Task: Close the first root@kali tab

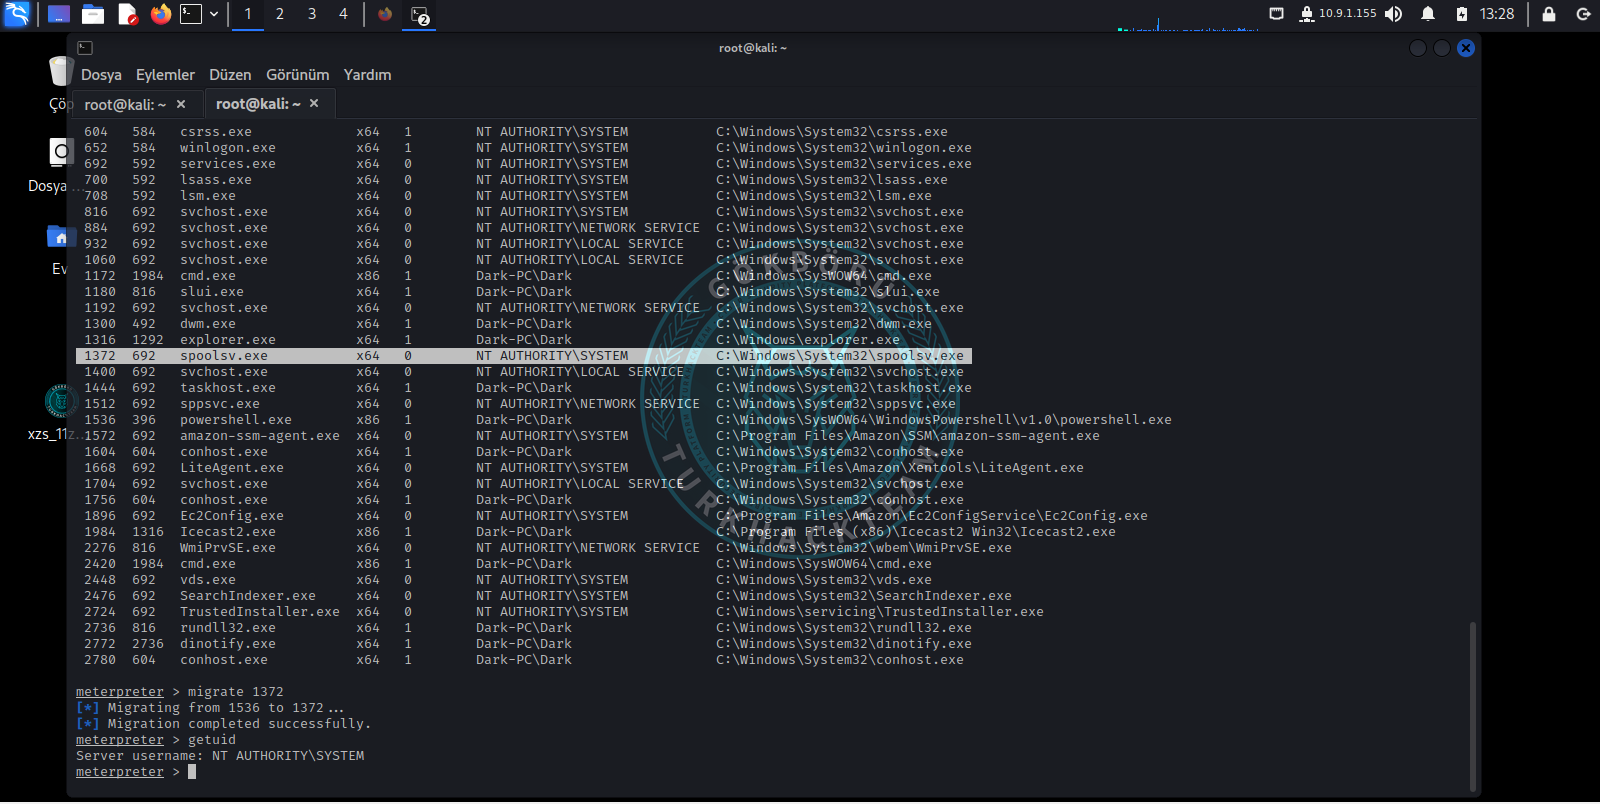Action: click(181, 104)
